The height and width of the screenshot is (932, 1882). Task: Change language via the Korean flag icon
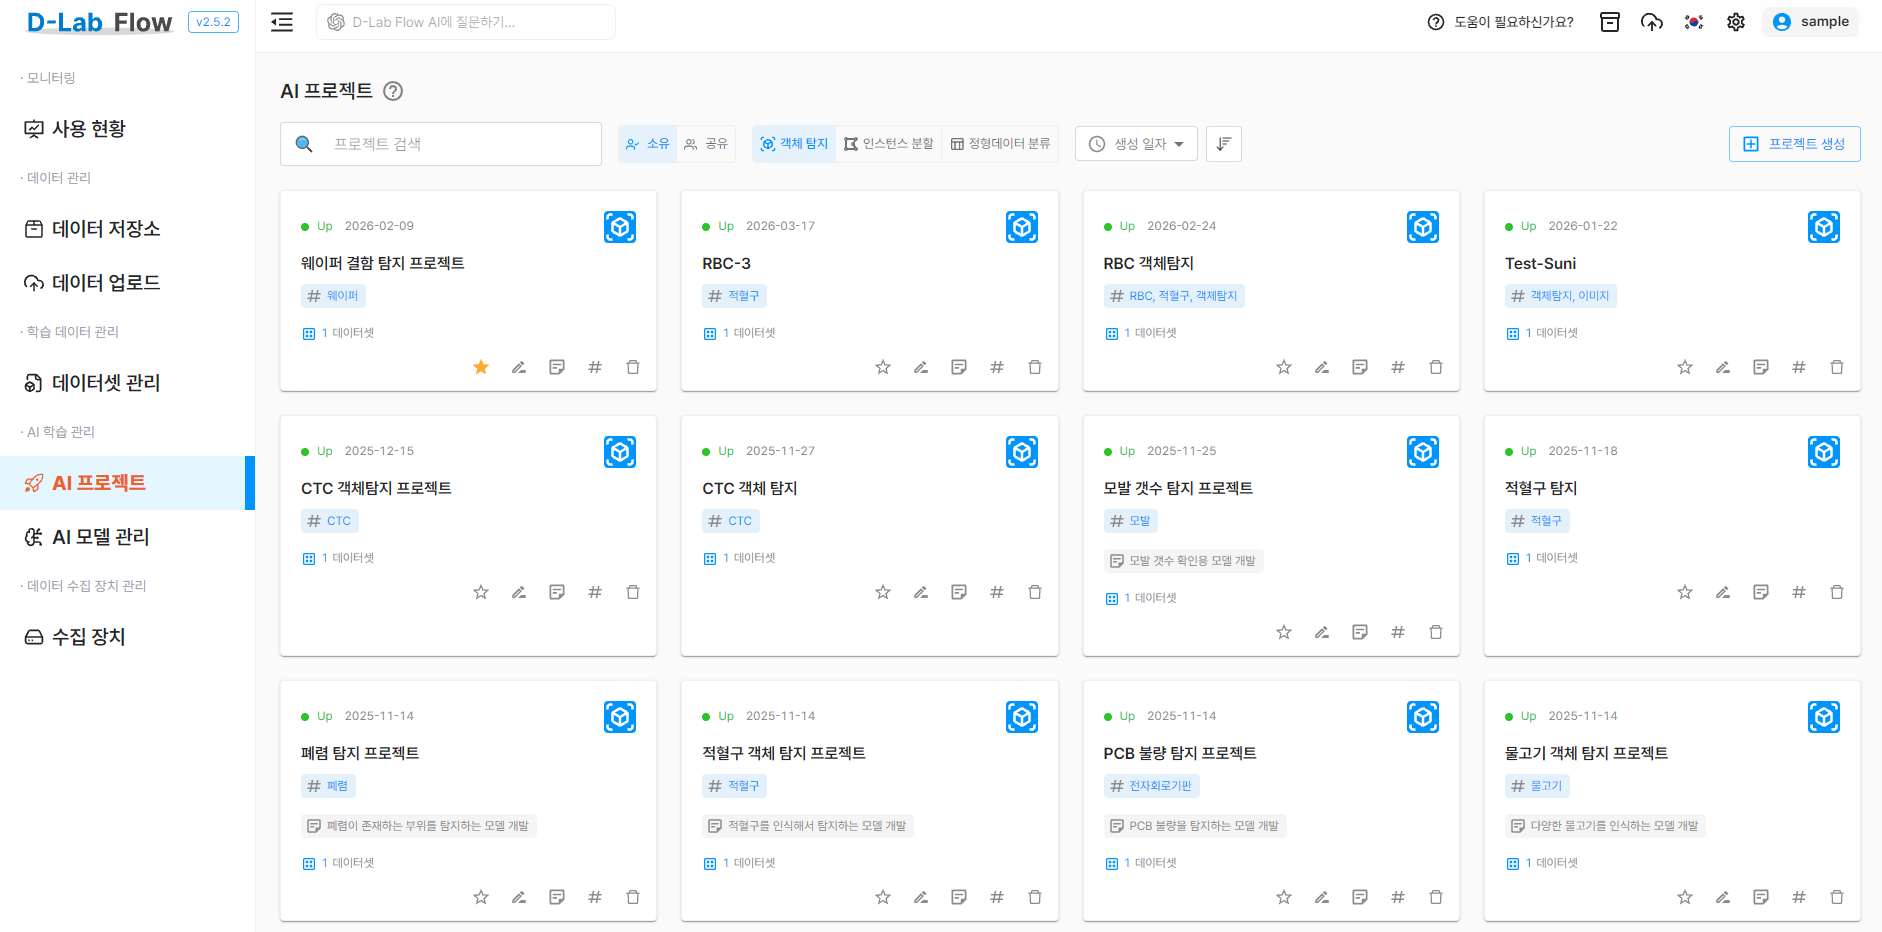(x=1694, y=22)
